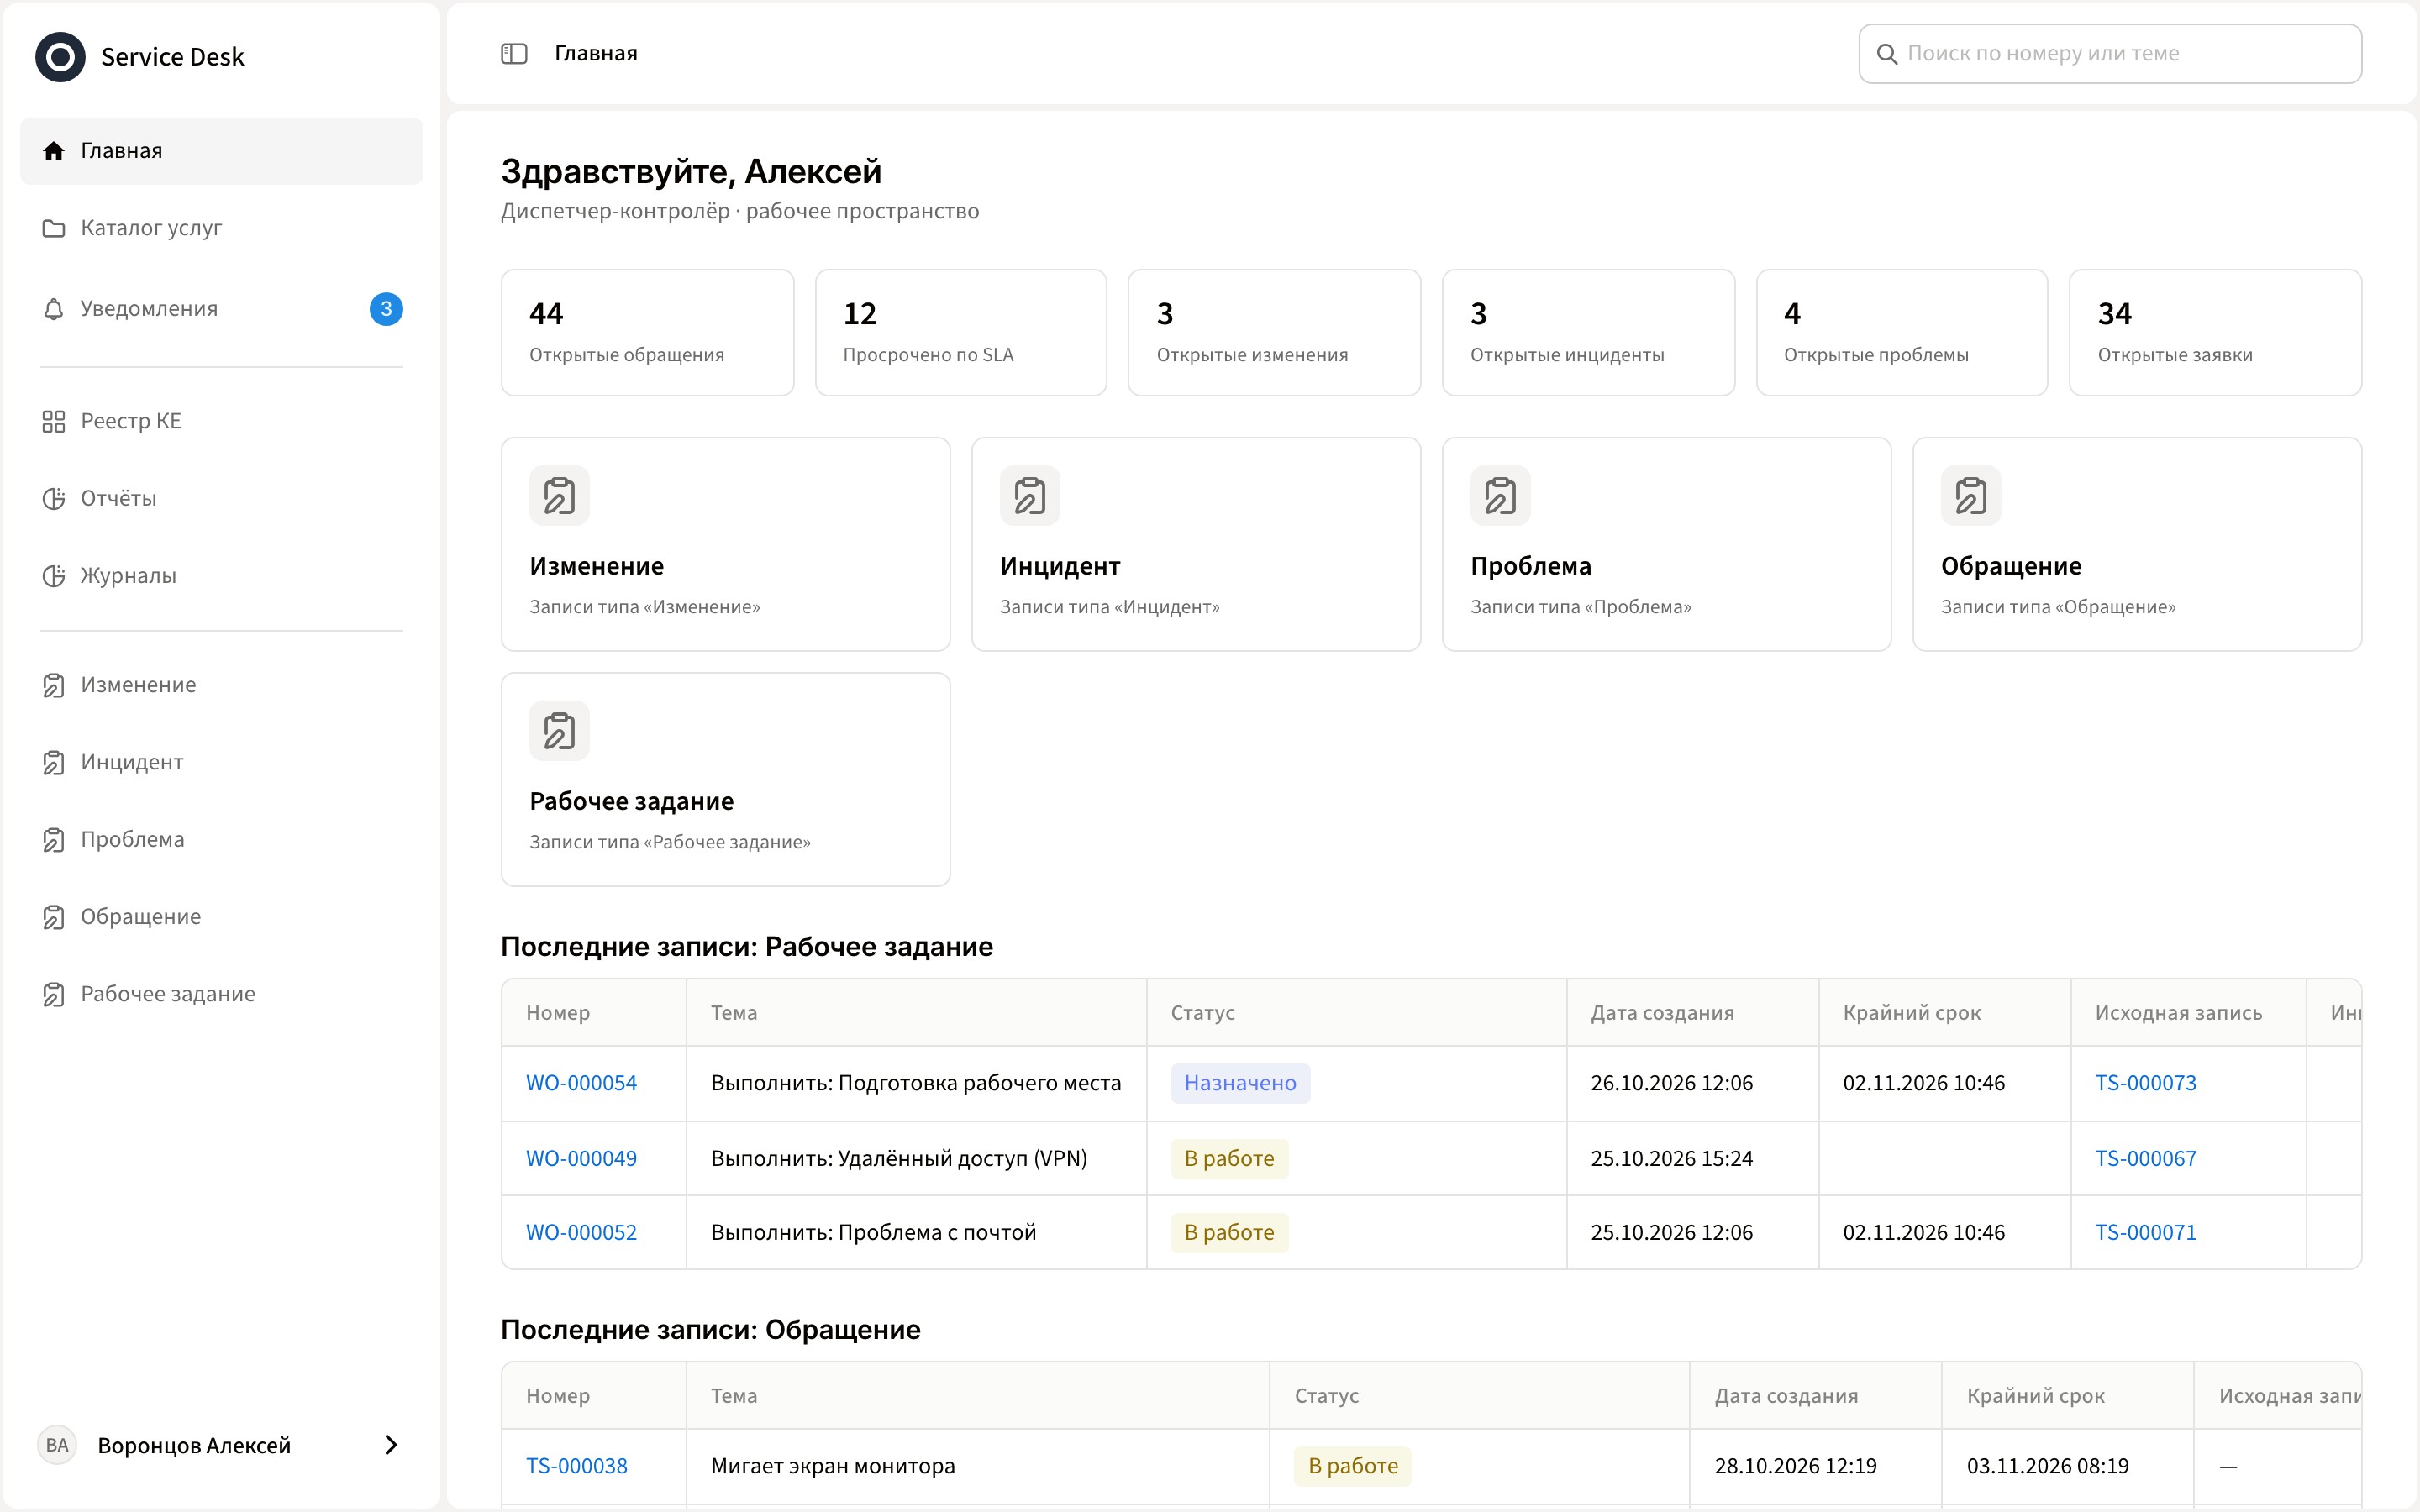
Task: Open the 3 Открытые изменения card
Action: (1274, 333)
